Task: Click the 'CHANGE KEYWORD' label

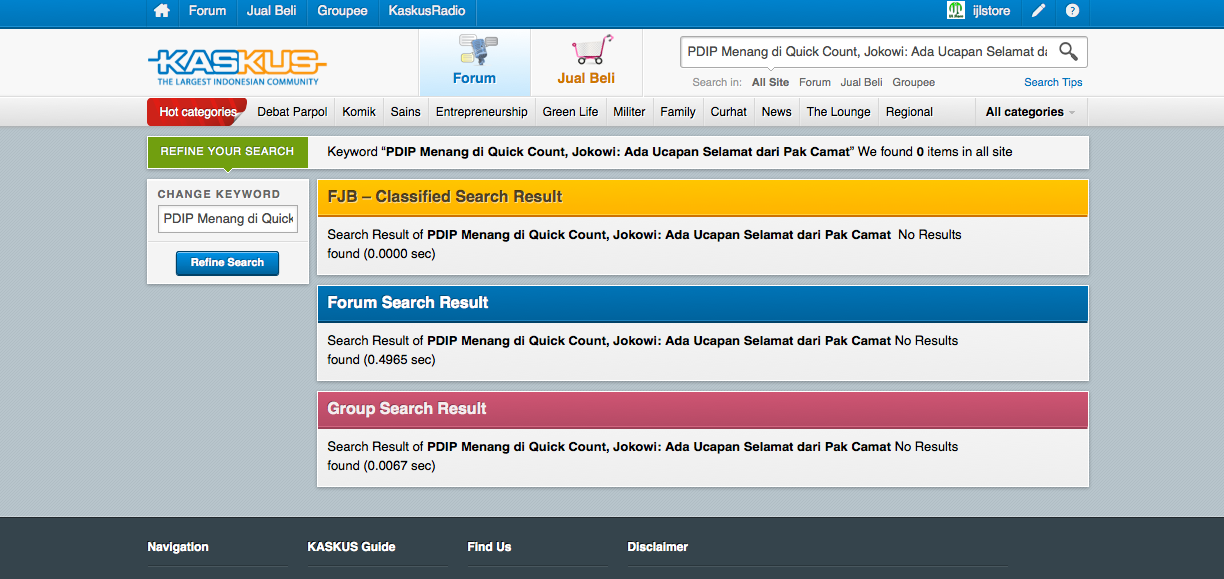Action: (219, 194)
